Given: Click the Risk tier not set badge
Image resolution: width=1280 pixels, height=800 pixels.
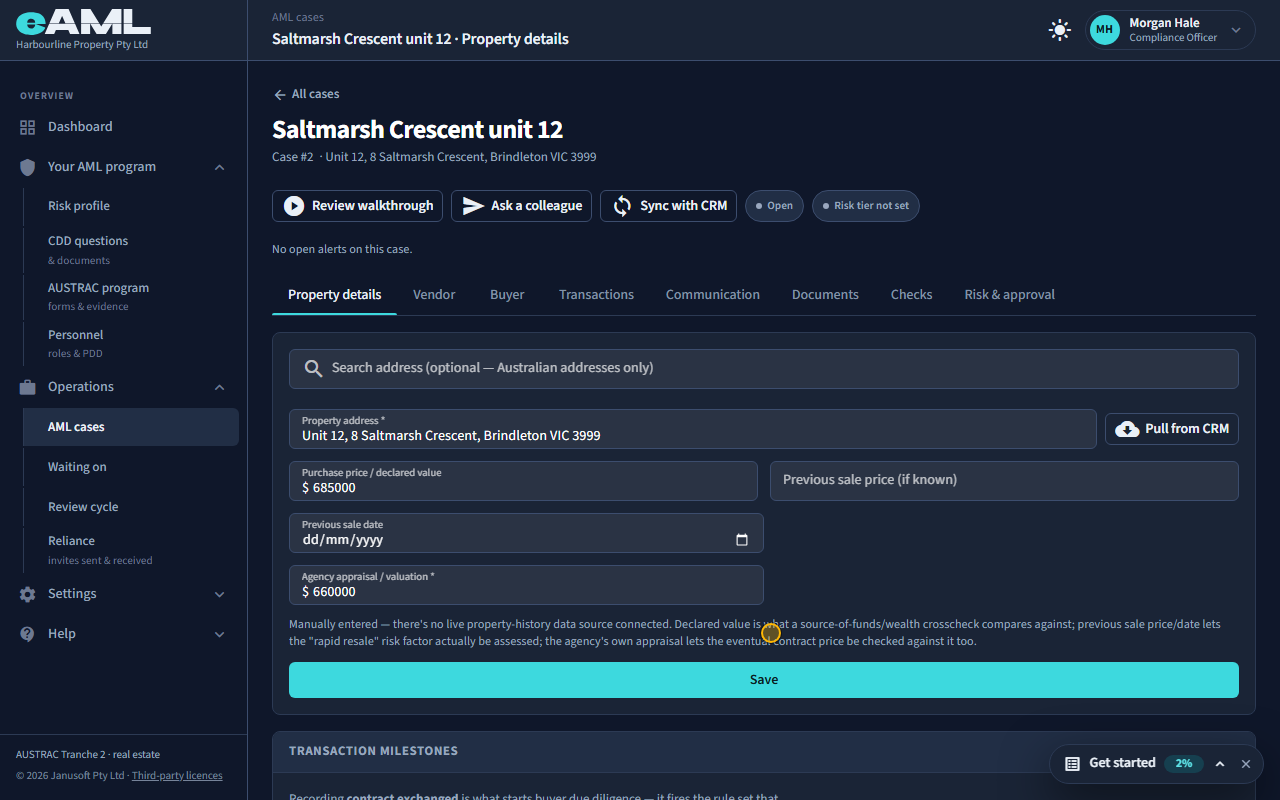Looking at the screenshot, I should (865, 206).
